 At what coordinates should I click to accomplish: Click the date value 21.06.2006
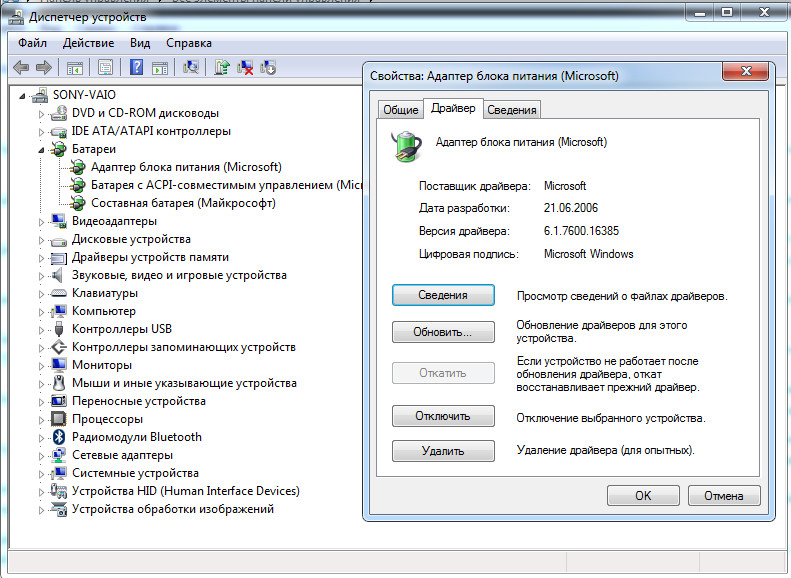(571, 208)
